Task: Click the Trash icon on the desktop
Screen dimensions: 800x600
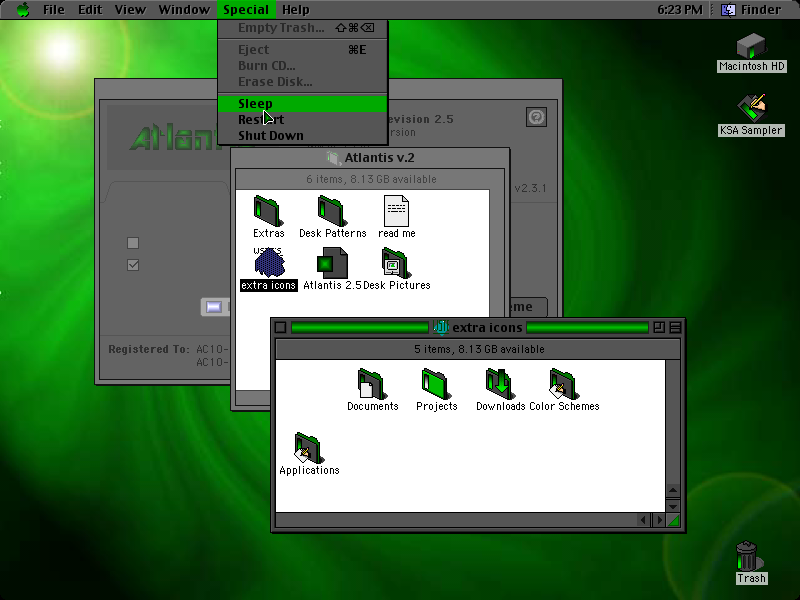Action: [748, 556]
